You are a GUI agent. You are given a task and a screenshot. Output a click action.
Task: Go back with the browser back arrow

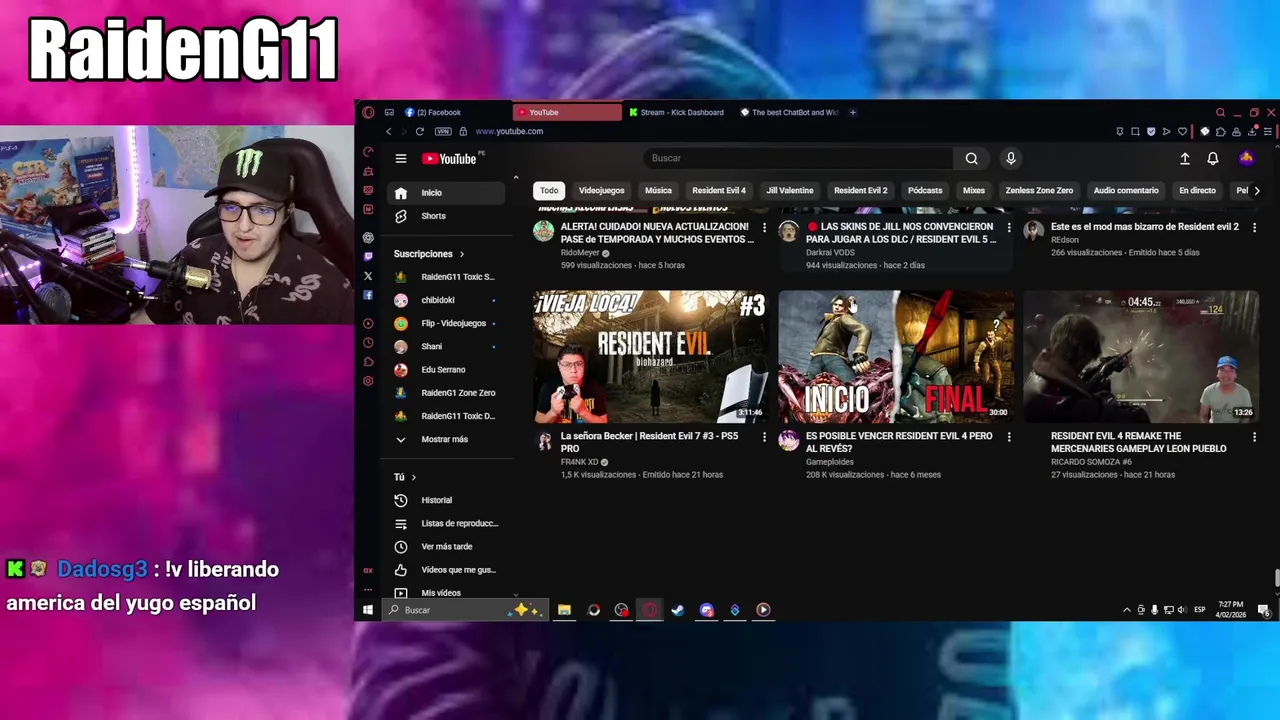click(389, 131)
